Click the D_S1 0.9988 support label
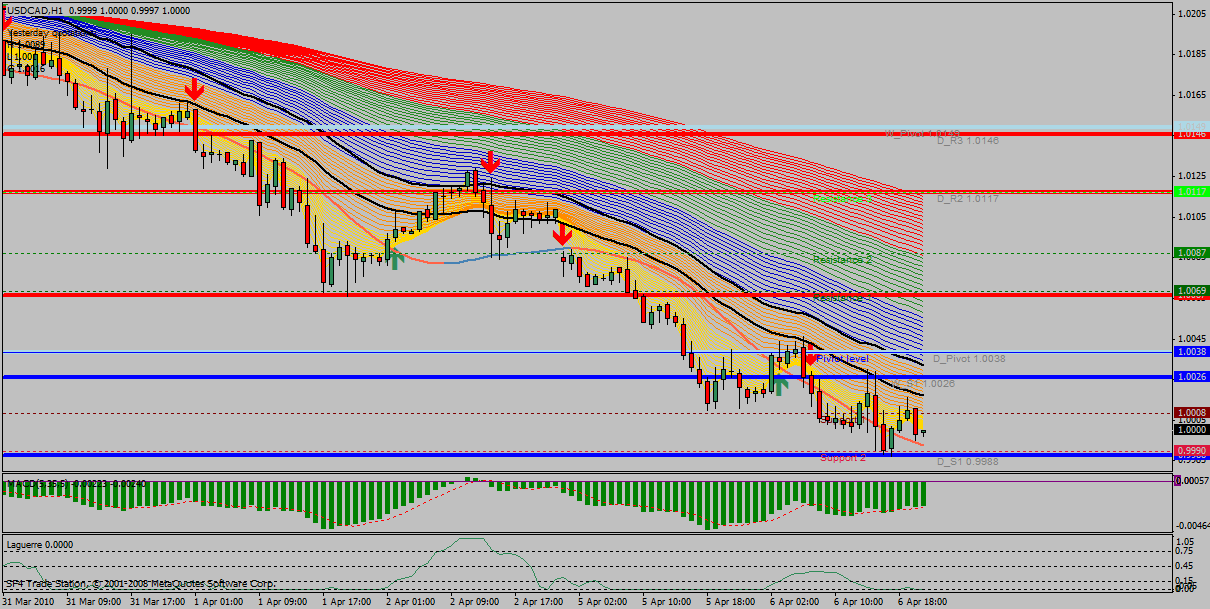Viewport: 1210px width, 609px height. click(967, 462)
